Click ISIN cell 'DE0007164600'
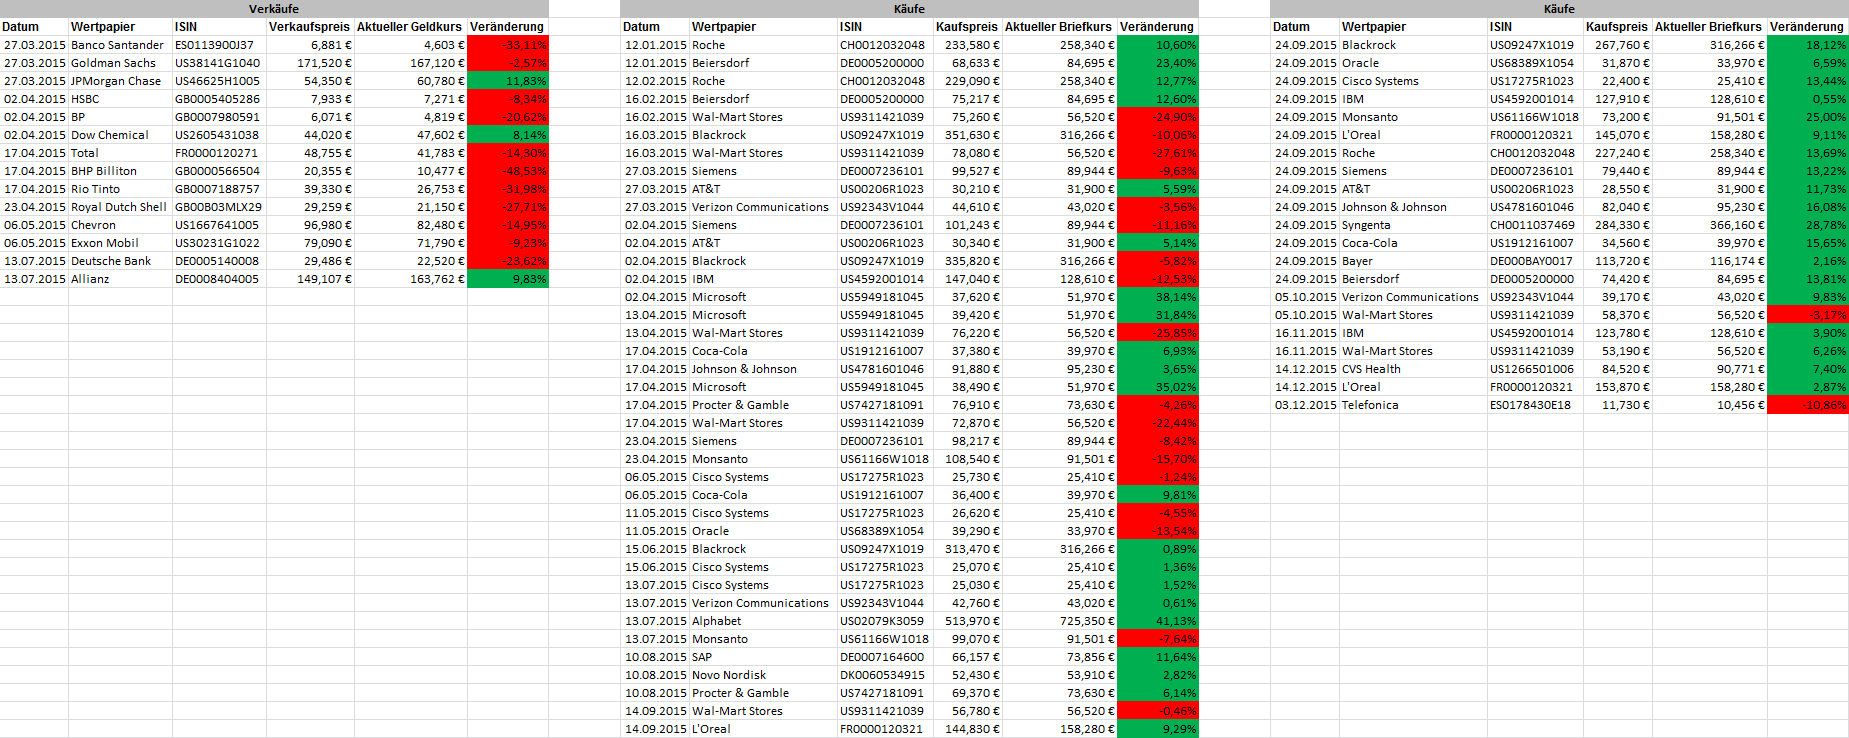Screen dimensions: 1849x738 coord(885,657)
